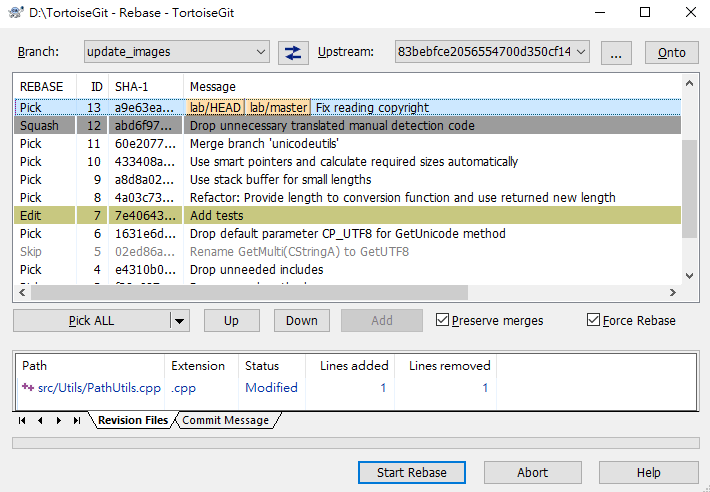
Task: Select commit 'Refactor: Provide length to conversion function'
Action: 348,197
